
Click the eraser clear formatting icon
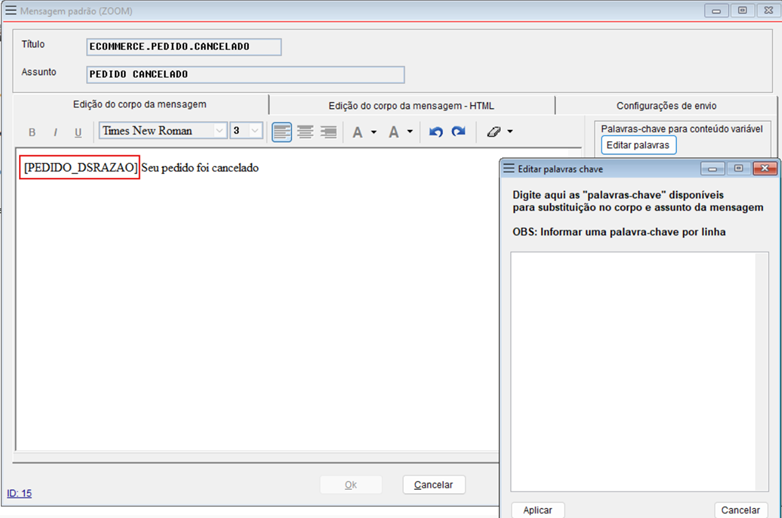click(x=493, y=131)
